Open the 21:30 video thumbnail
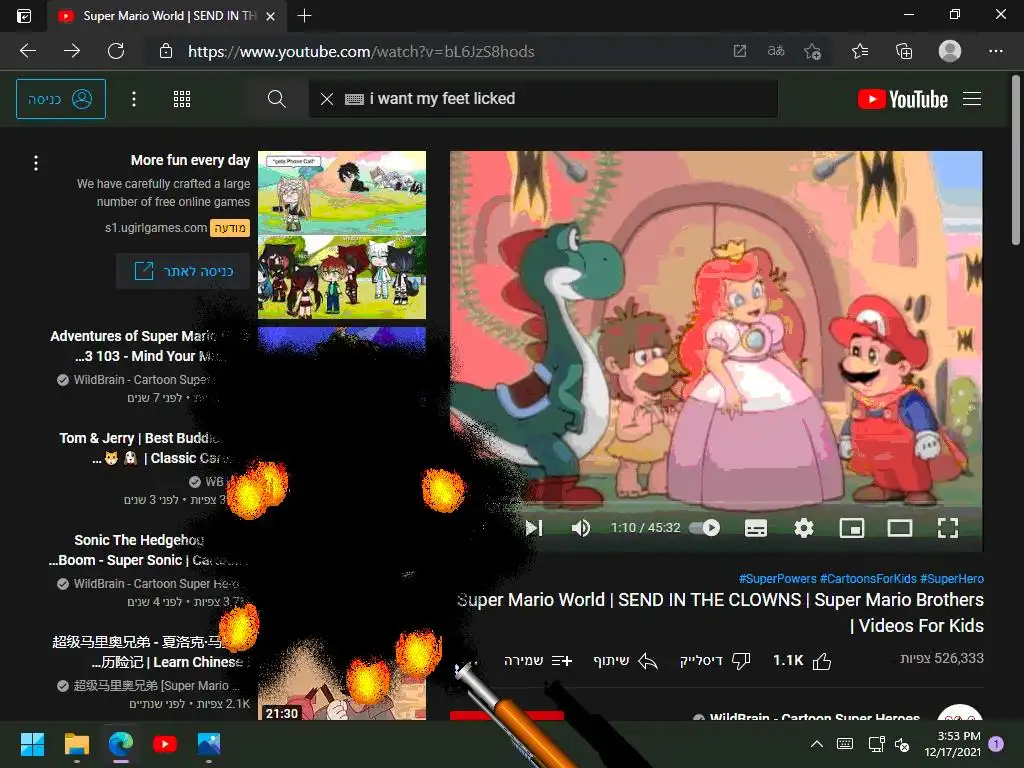Screen dimensions: 1024x768 click(x=342, y=682)
